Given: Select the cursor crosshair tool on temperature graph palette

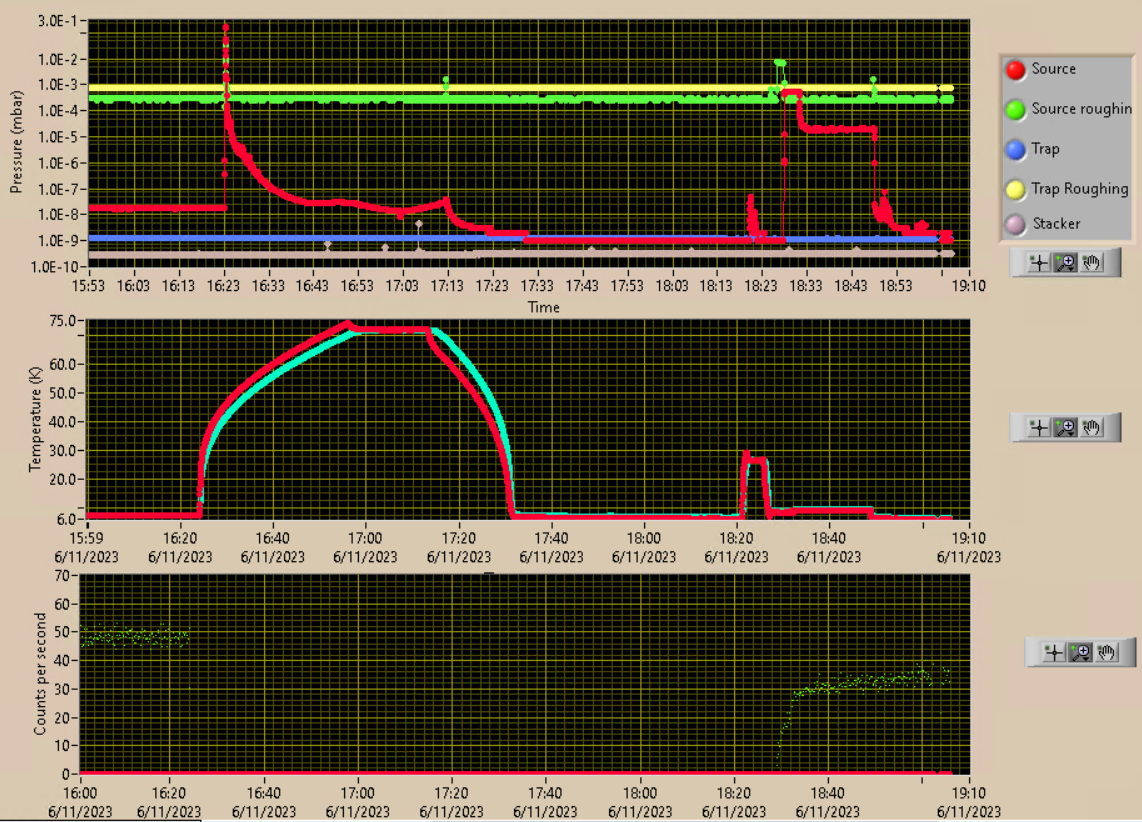Looking at the screenshot, I should click(1039, 427).
